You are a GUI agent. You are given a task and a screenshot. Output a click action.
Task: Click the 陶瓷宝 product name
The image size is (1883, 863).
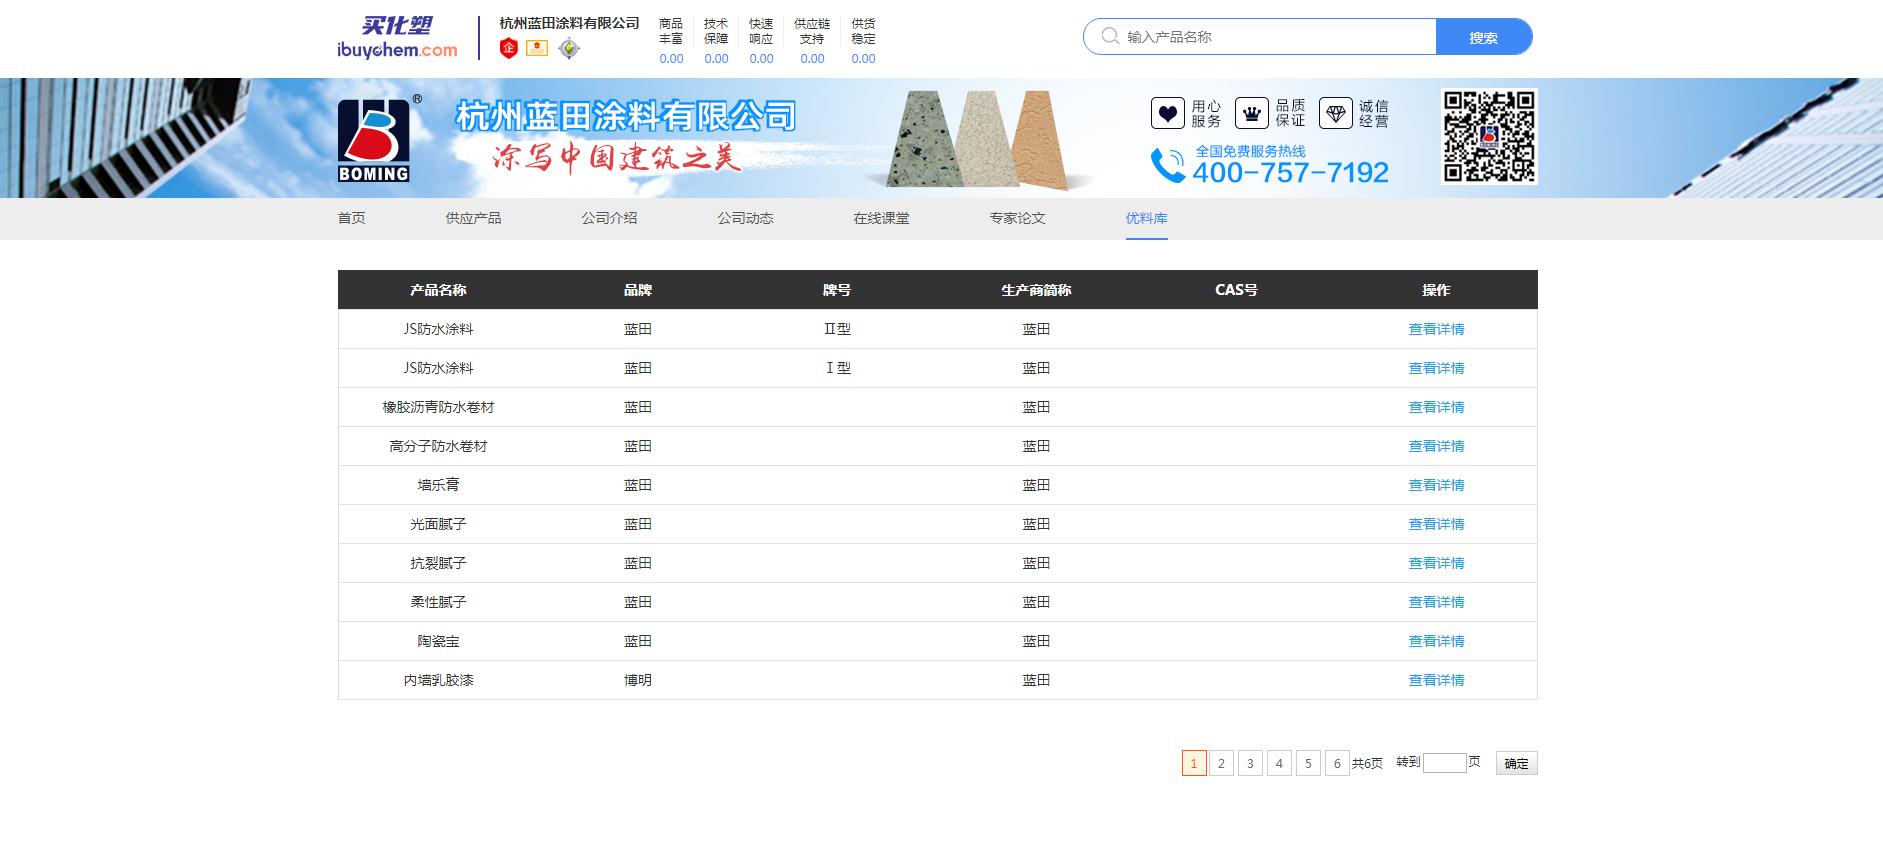pyautogui.click(x=438, y=641)
